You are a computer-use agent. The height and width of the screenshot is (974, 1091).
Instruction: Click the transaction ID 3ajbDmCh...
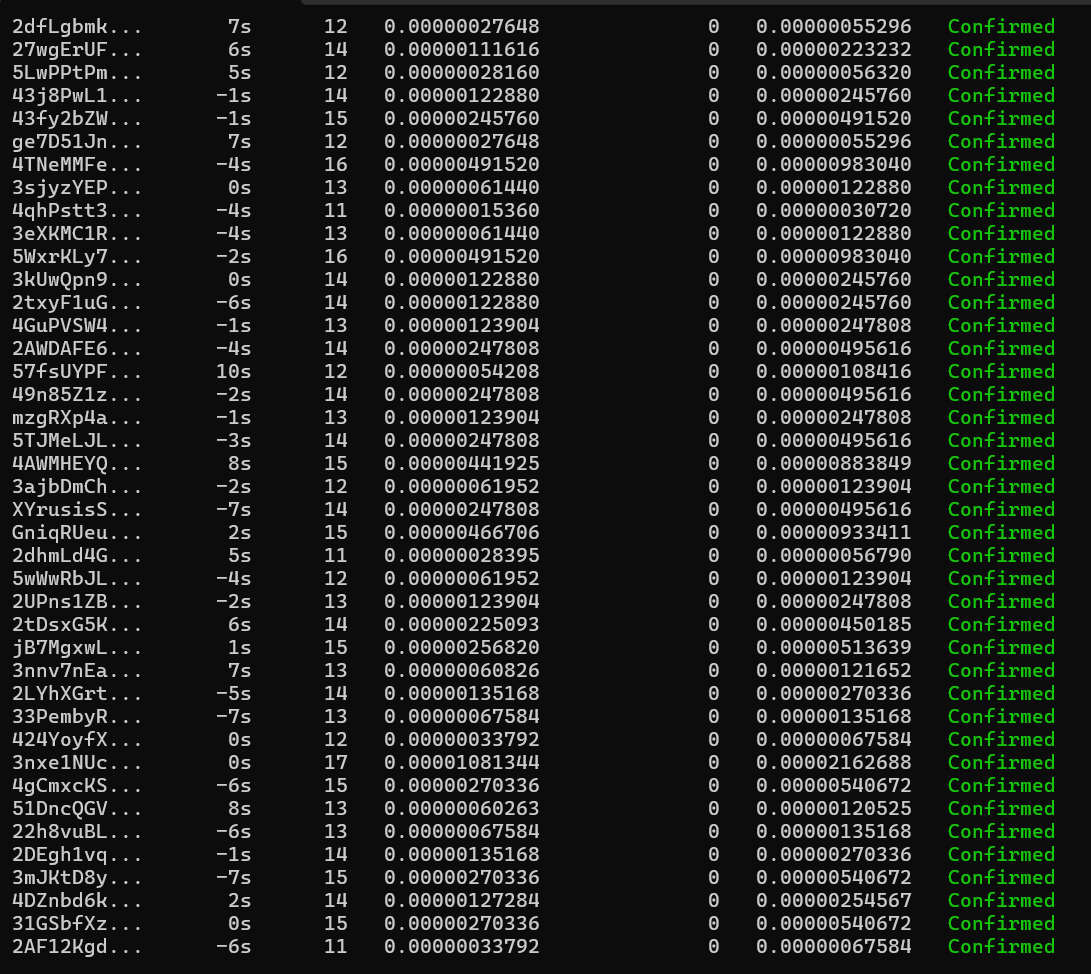pyautogui.click(x=77, y=486)
